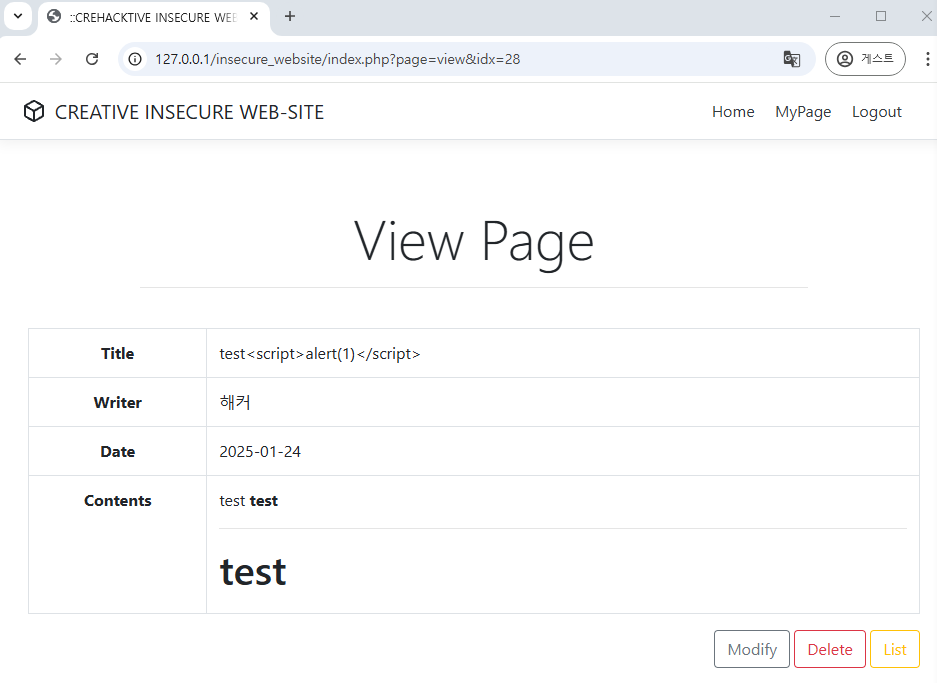Click the Title row label
This screenshot has width=937, height=683.
(118, 354)
